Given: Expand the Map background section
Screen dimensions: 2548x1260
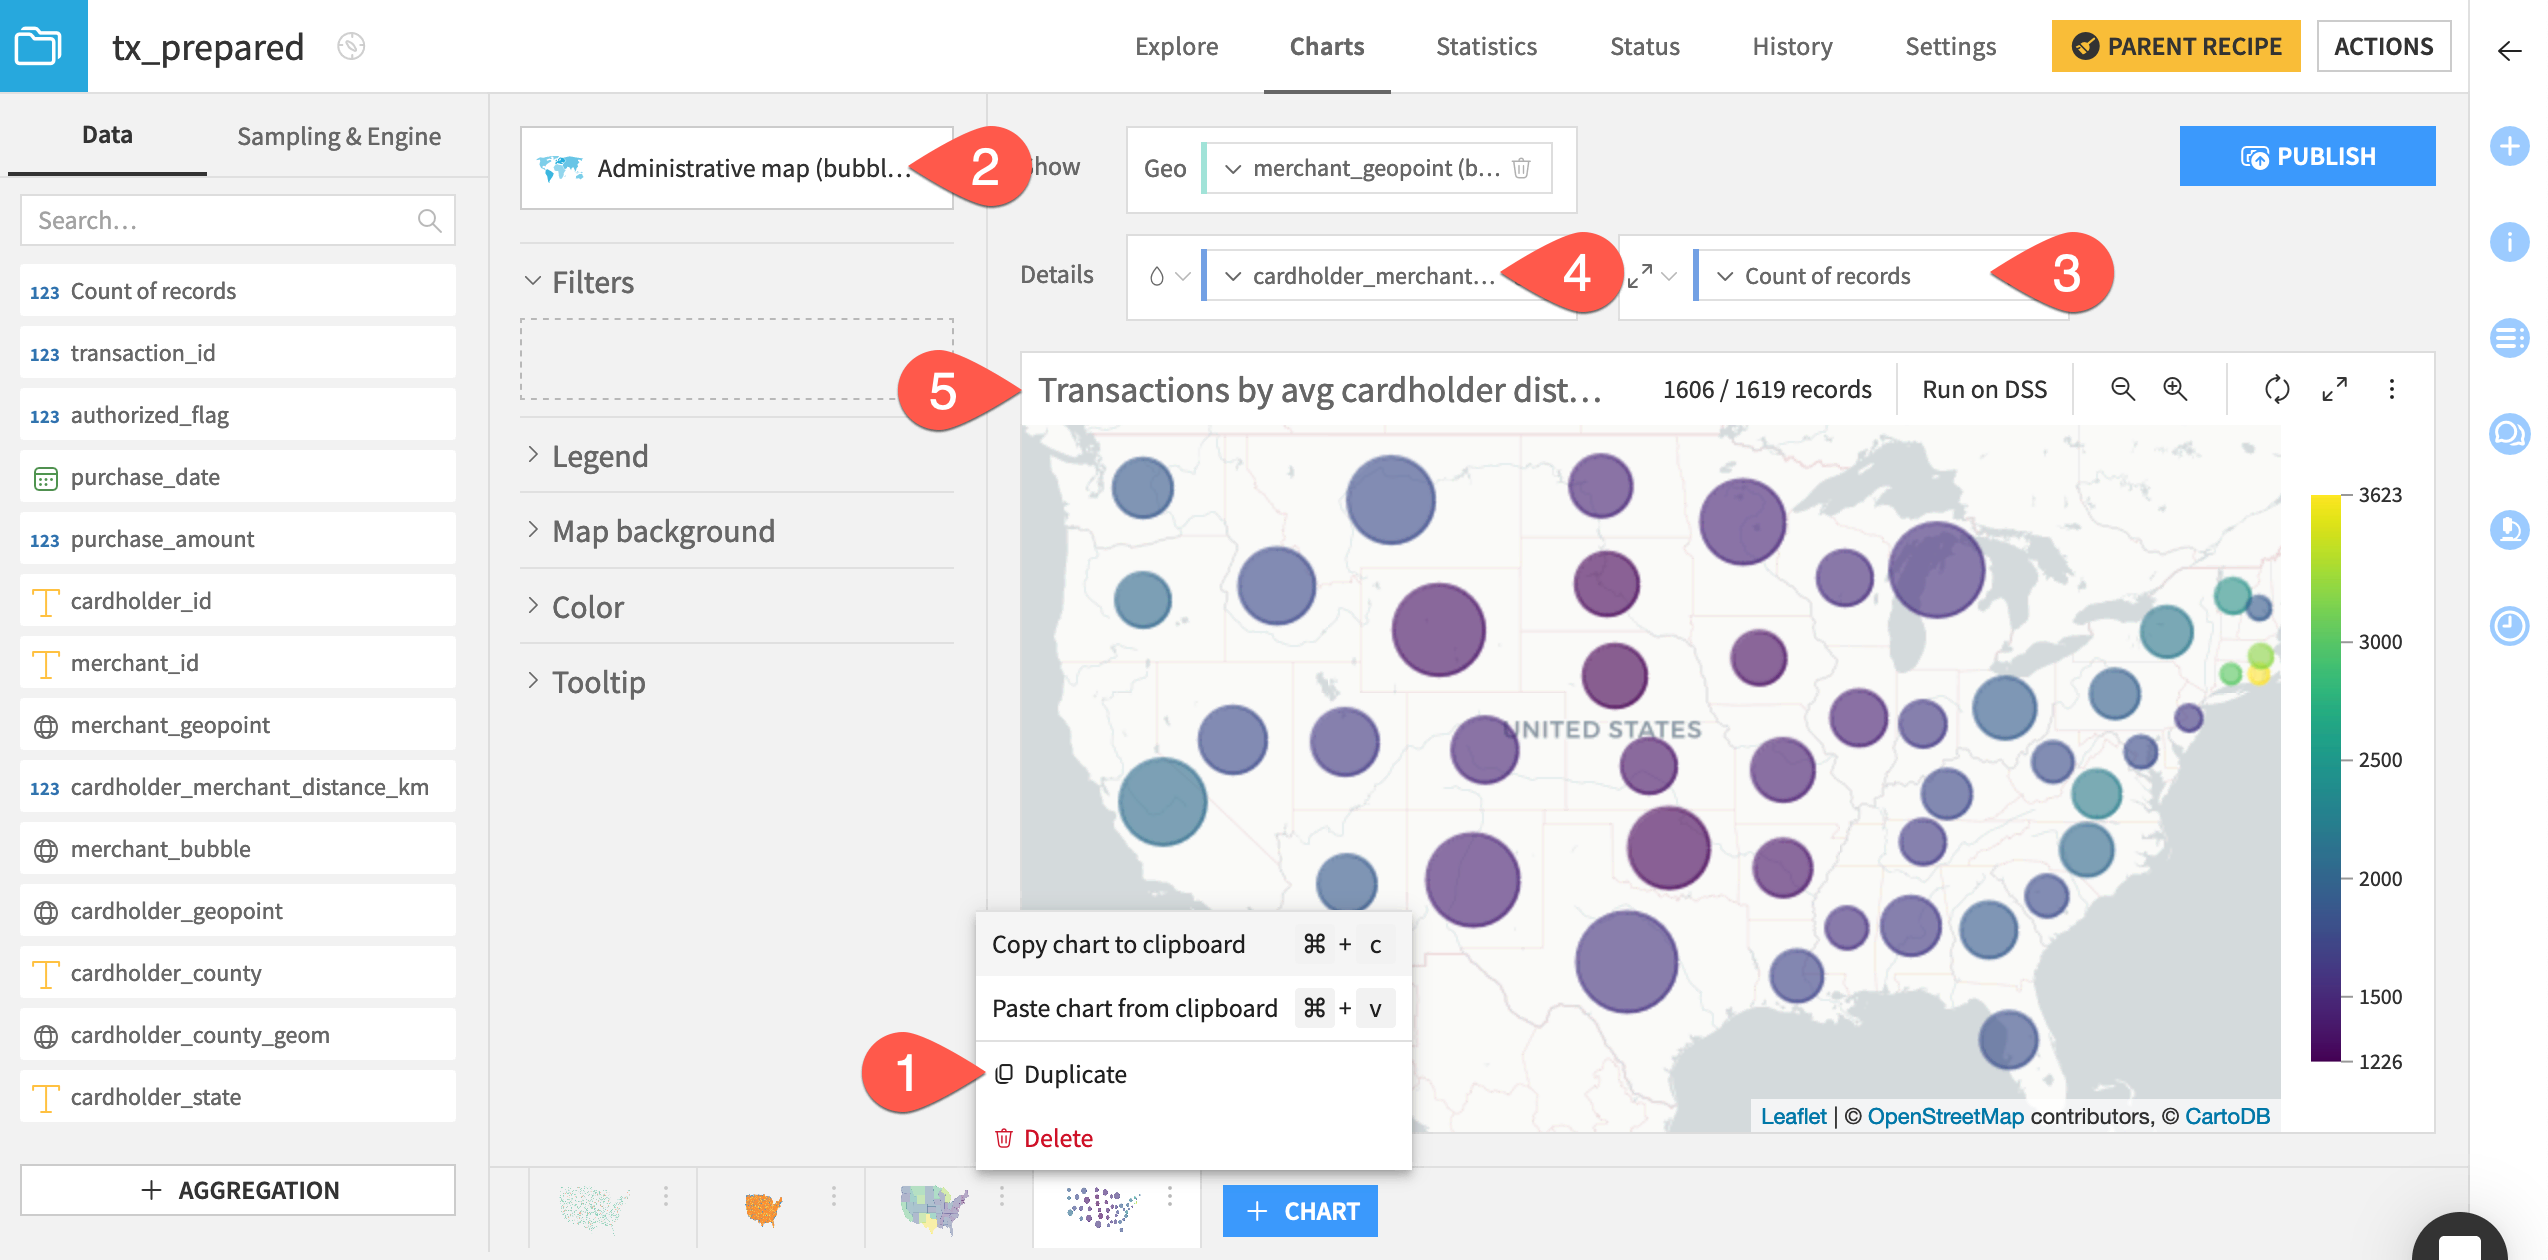Looking at the screenshot, I should [x=651, y=531].
